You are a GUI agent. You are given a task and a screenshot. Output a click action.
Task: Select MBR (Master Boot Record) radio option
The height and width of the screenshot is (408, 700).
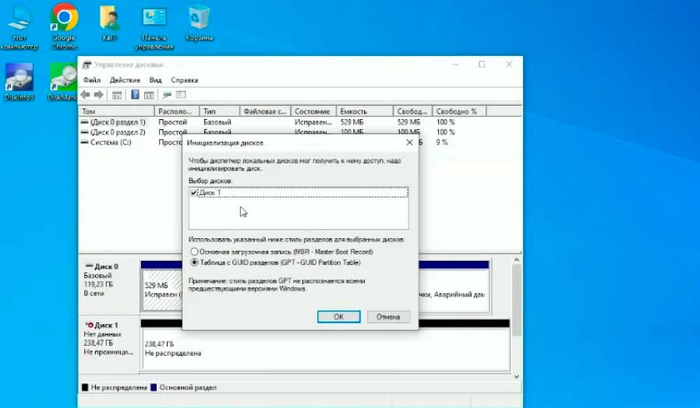tap(194, 252)
